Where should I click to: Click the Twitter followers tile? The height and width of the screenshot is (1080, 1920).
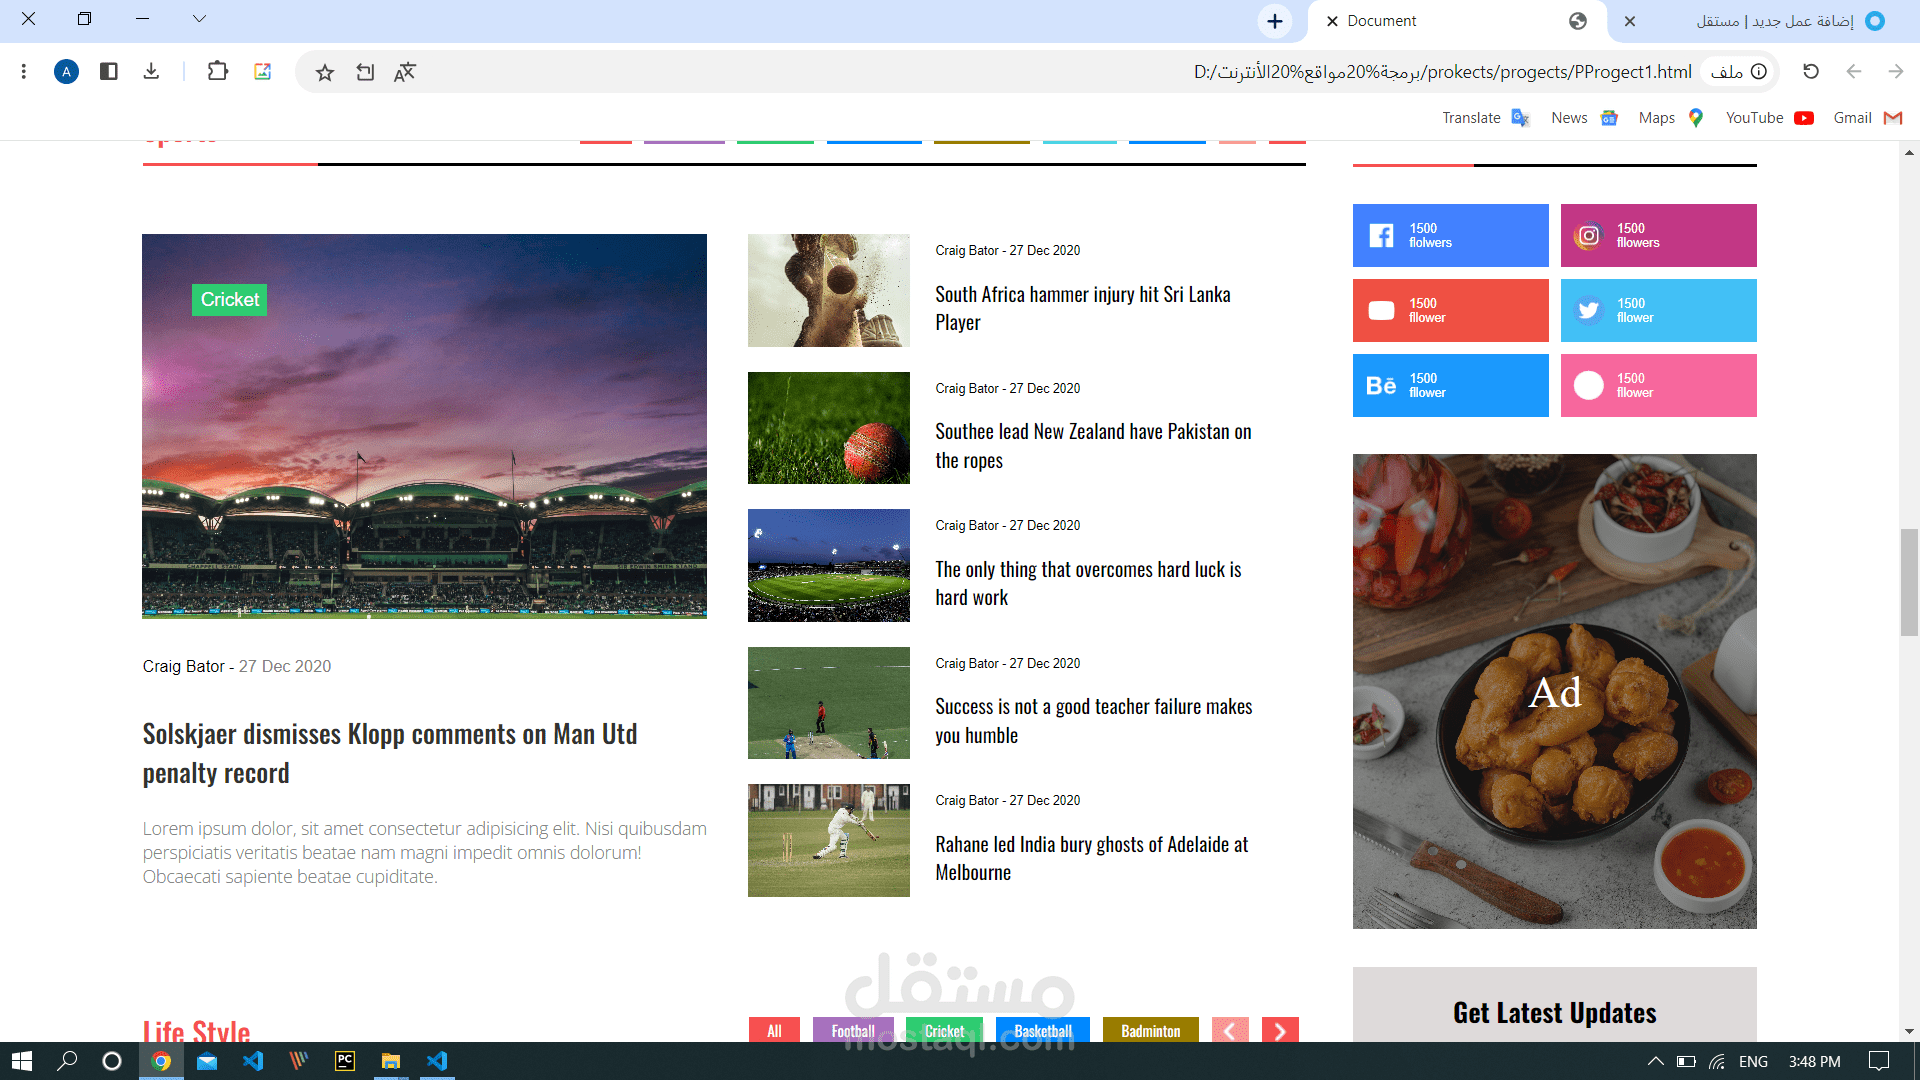pyautogui.click(x=1658, y=310)
